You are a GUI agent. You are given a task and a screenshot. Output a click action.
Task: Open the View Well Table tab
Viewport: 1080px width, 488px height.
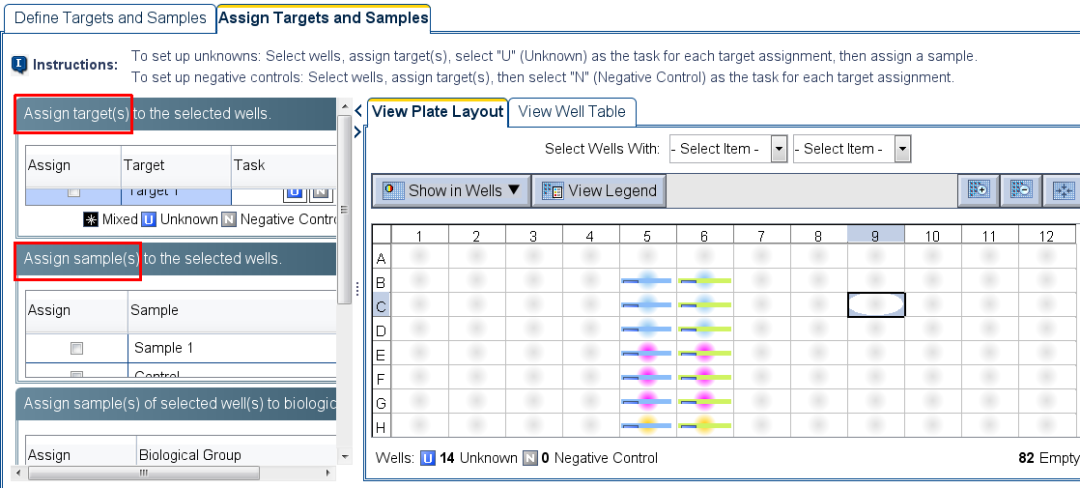coord(572,112)
